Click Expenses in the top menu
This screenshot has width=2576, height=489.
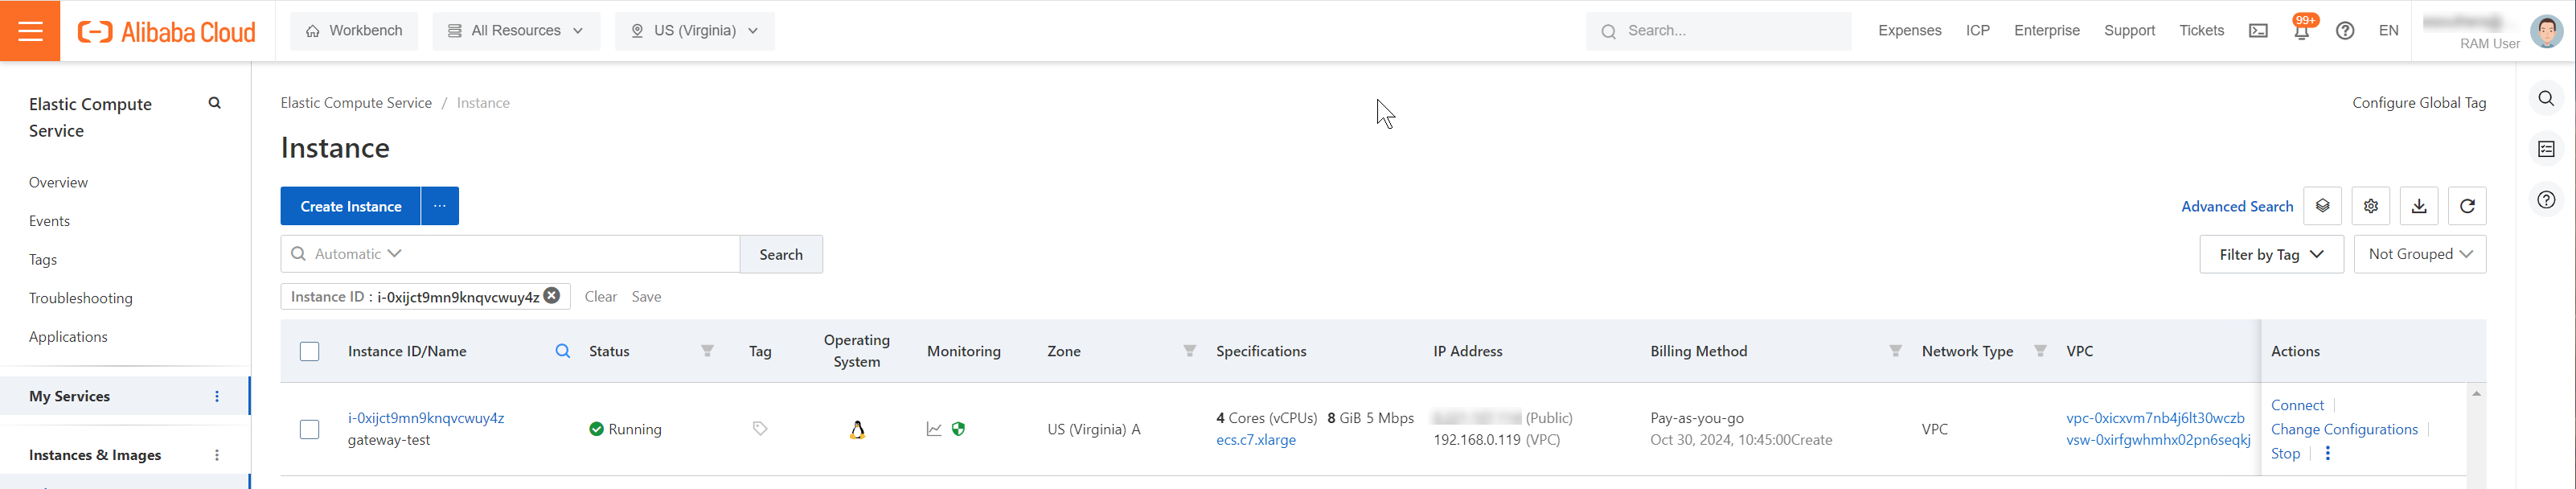tap(1909, 30)
